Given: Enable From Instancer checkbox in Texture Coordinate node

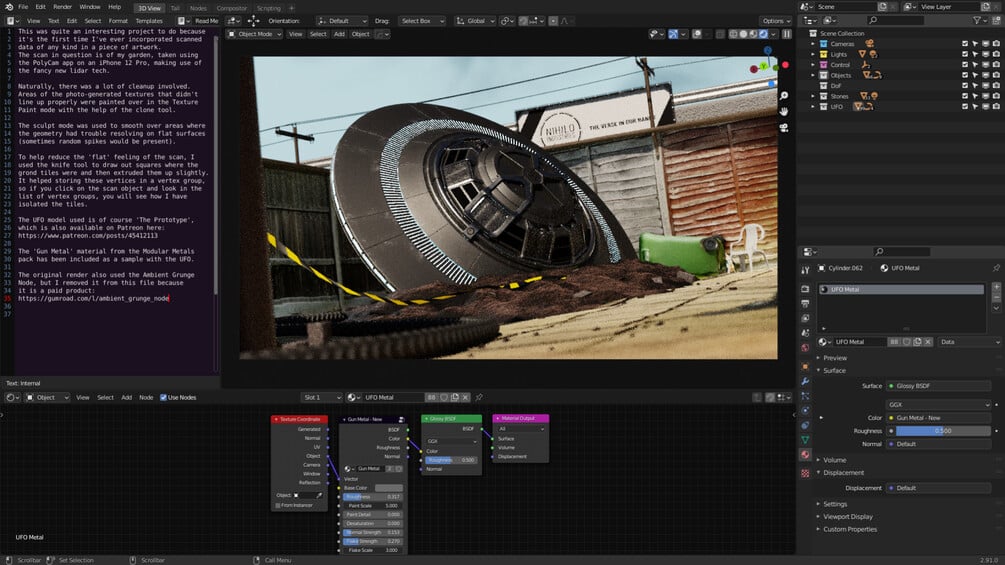Looking at the screenshot, I should point(278,505).
